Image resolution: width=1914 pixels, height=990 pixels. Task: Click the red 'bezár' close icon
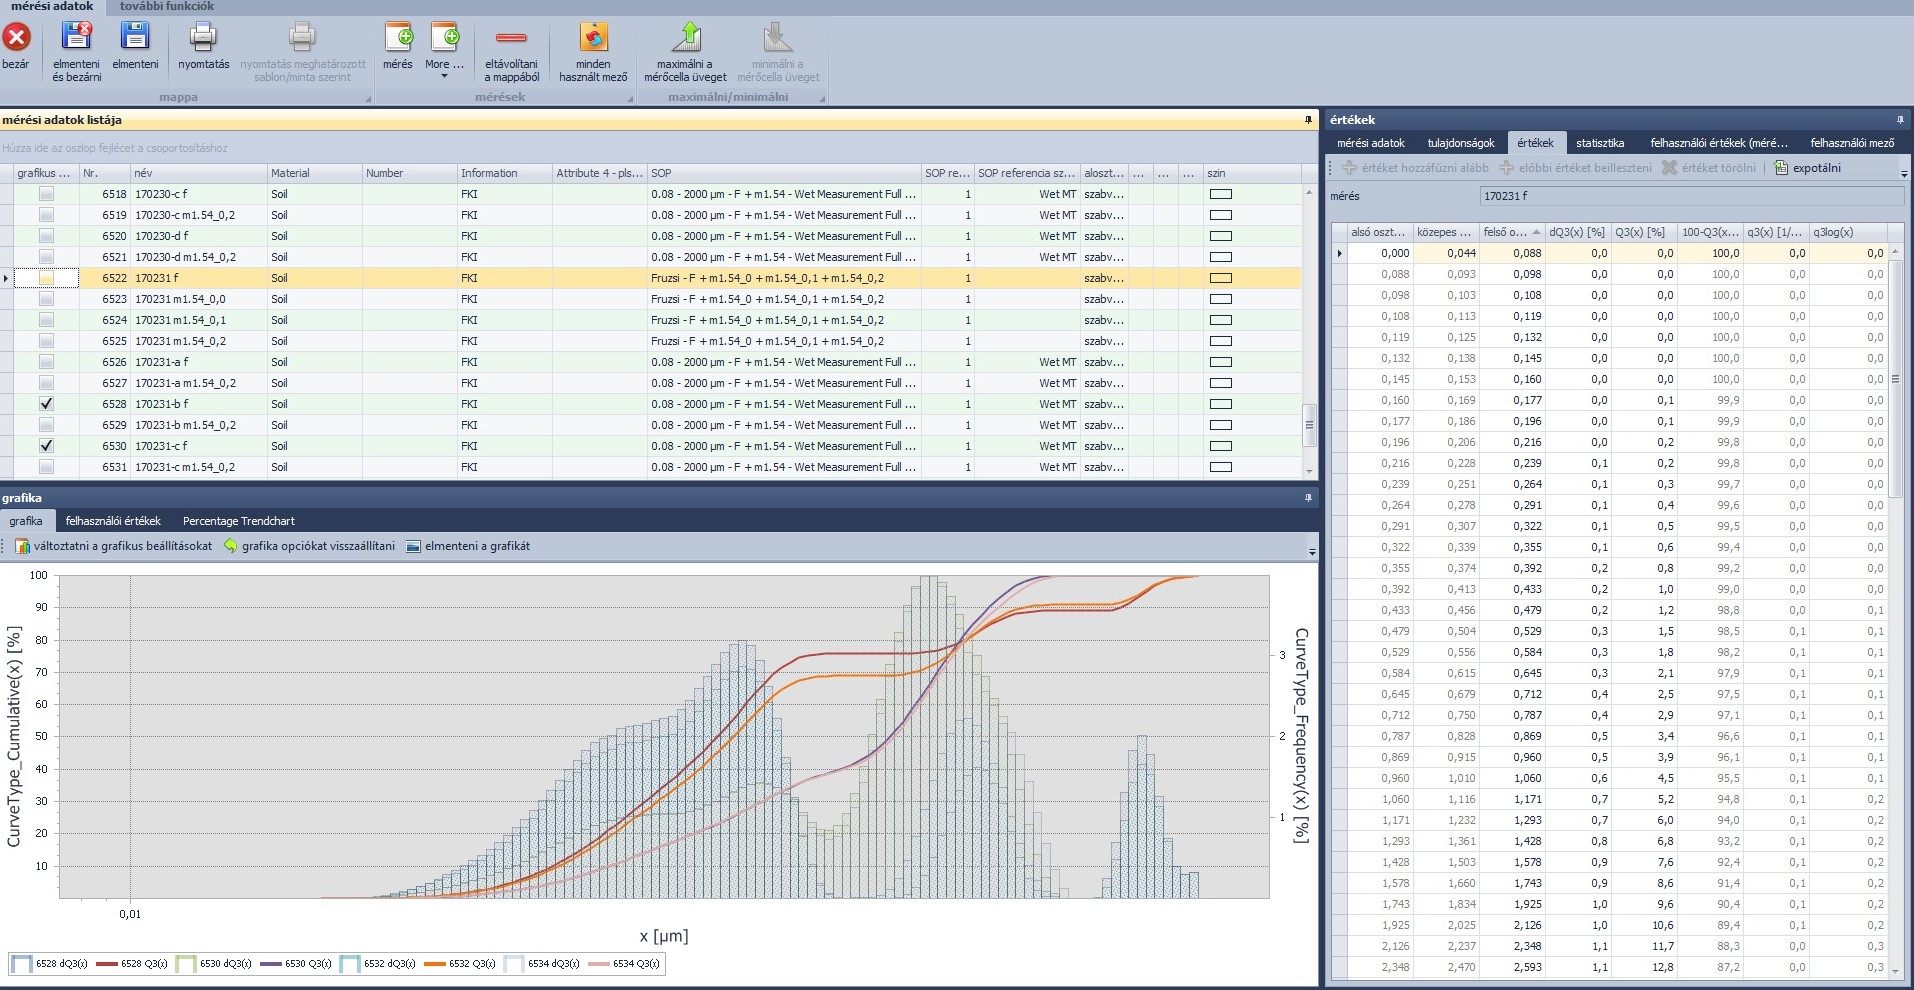pyautogui.click(x=16, y=38)
